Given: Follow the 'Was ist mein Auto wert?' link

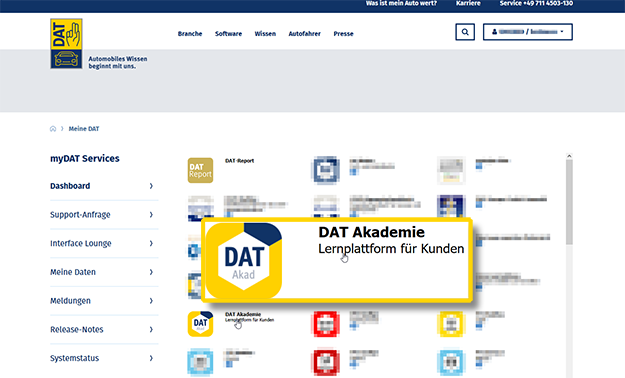Looking at the screenshot, I should pyautogui.click(x=401, y=3).
